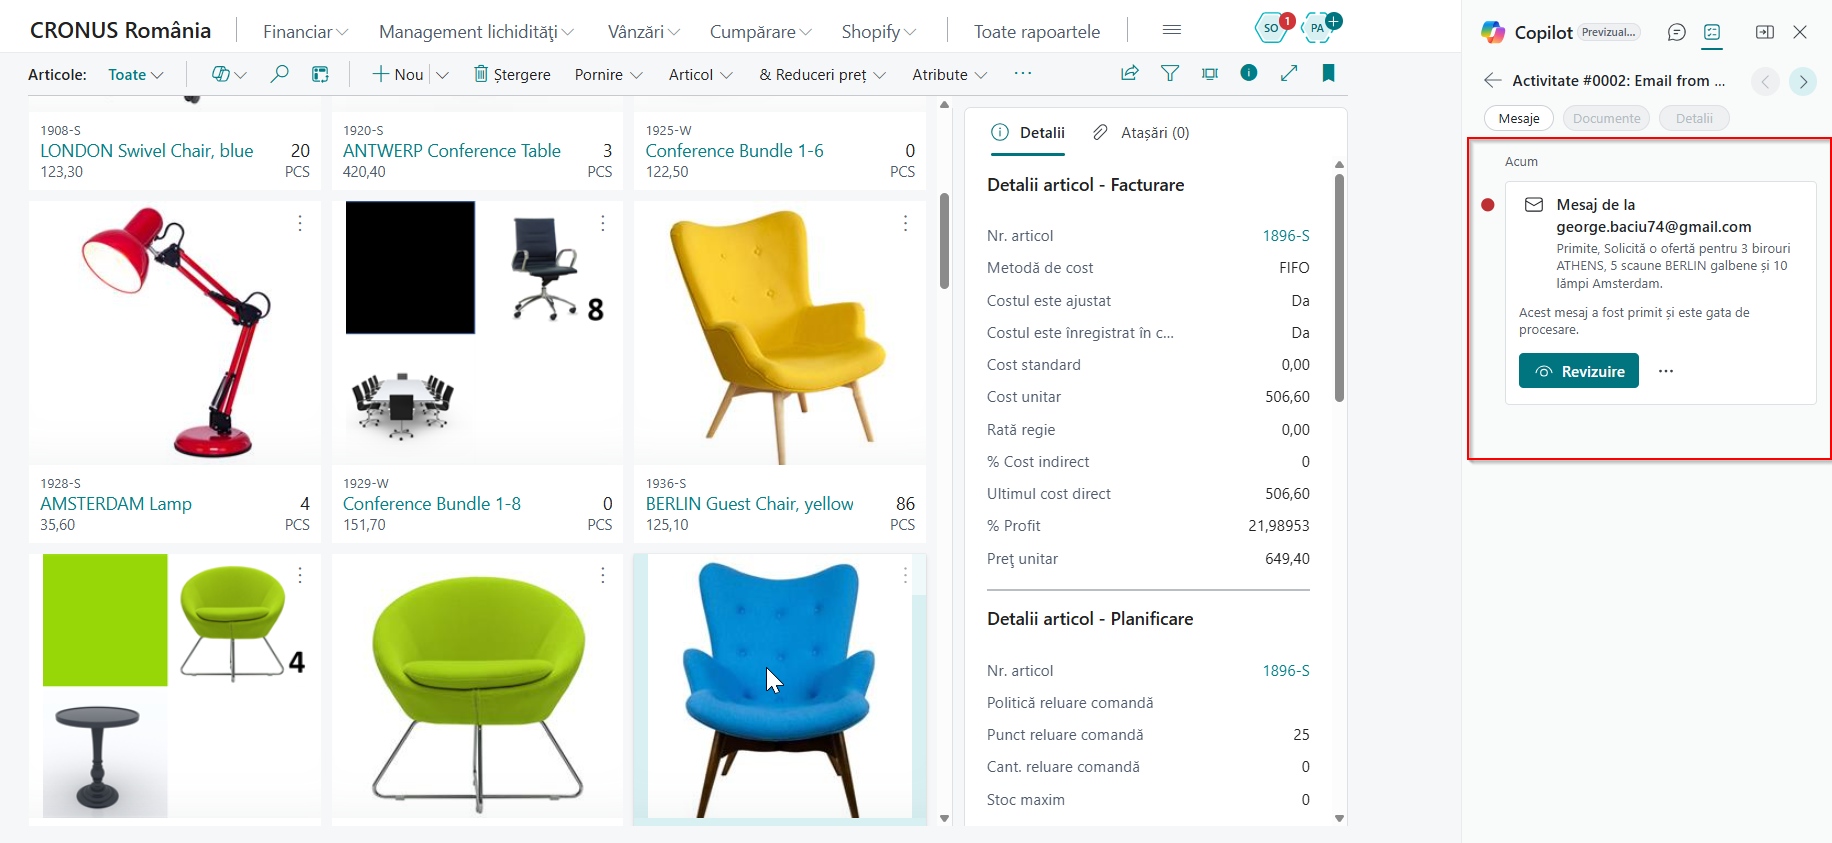Screen dimensions: 1832x843
Task: Click the Ștergere delete button
Action: (512, 75)
